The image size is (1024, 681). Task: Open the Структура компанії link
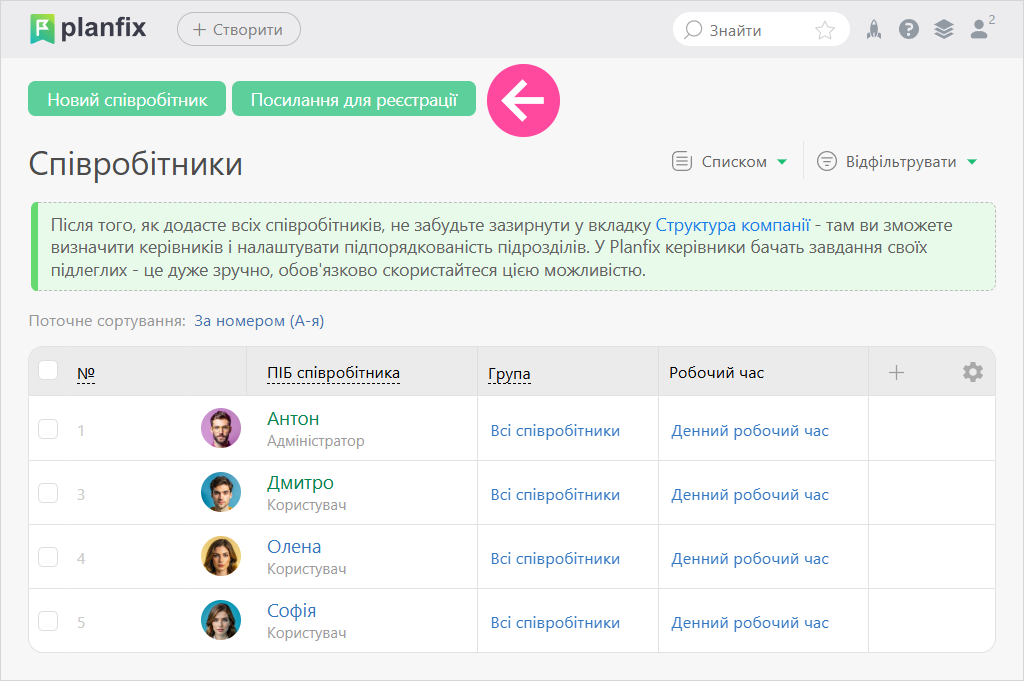732,224
